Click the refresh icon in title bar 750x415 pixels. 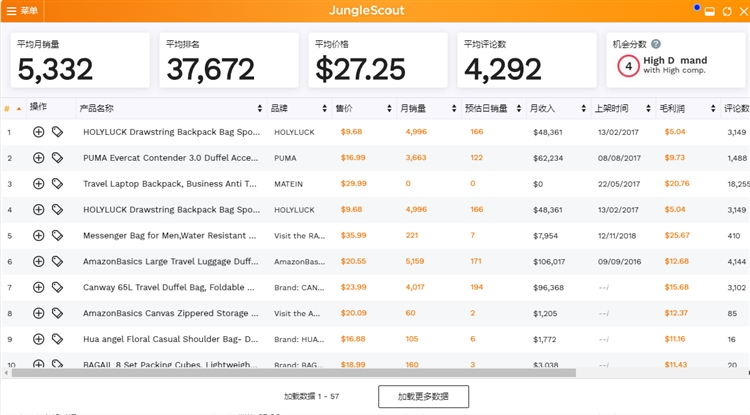(x=727, y=11)
